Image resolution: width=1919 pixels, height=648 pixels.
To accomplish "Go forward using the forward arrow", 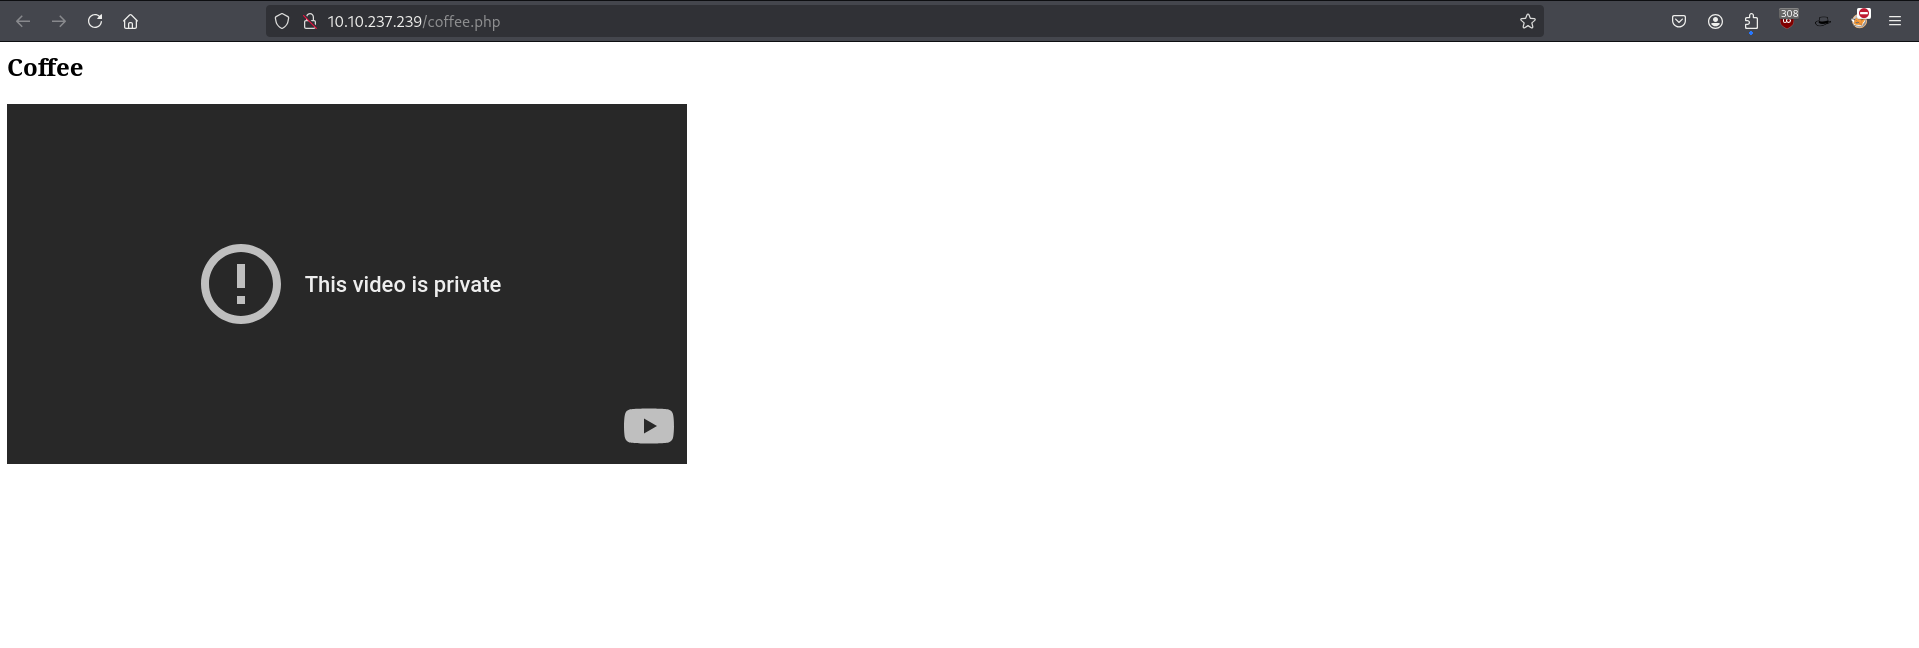I will click(x=59, y=21).
